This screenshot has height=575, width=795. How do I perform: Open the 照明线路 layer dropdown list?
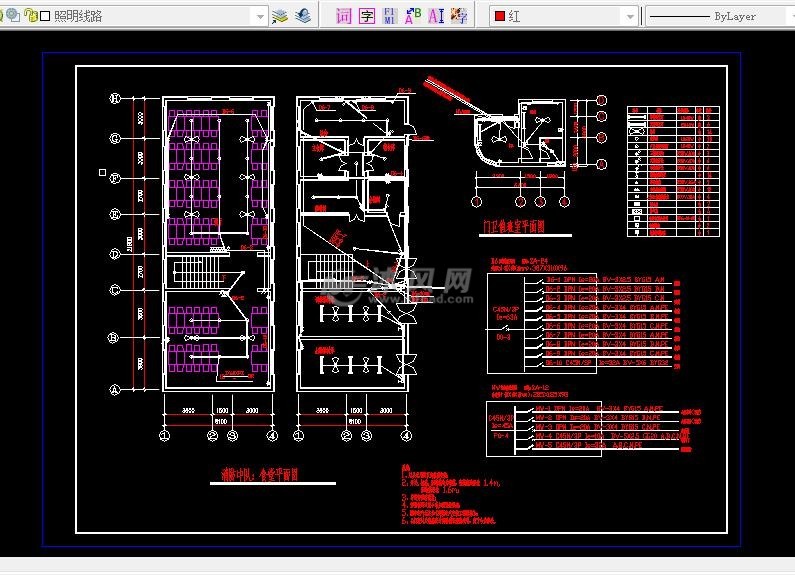pyautogui.click(x=260, y=17)
